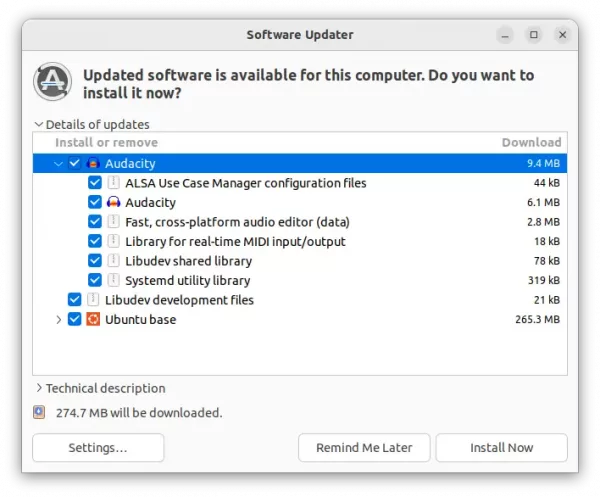Open the Settings… dialog
The width and height of the screenshot is (600, 497).
tap(98, 447)
